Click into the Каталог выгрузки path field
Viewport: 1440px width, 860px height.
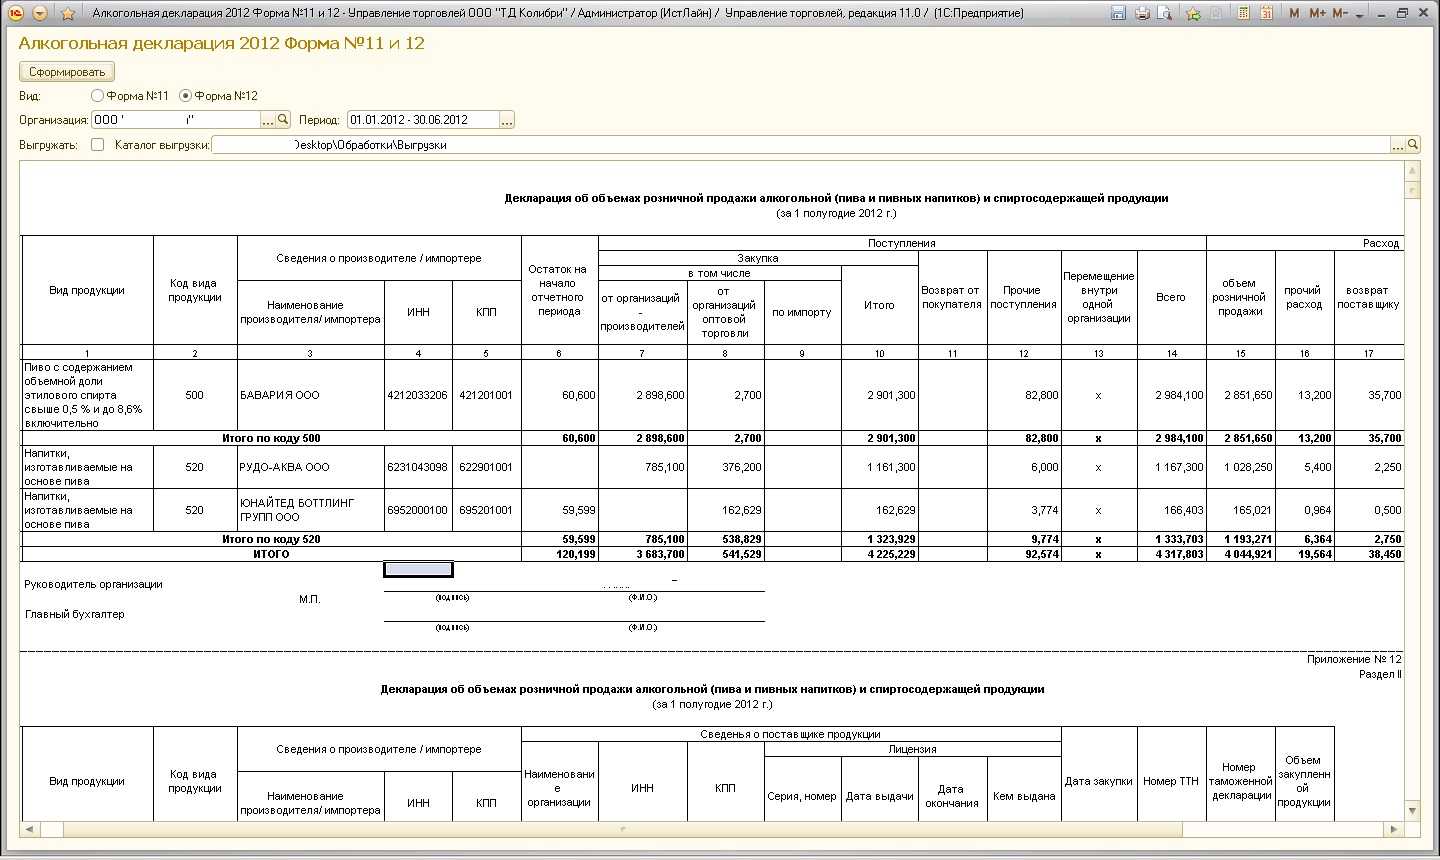[x=800, y=145]
